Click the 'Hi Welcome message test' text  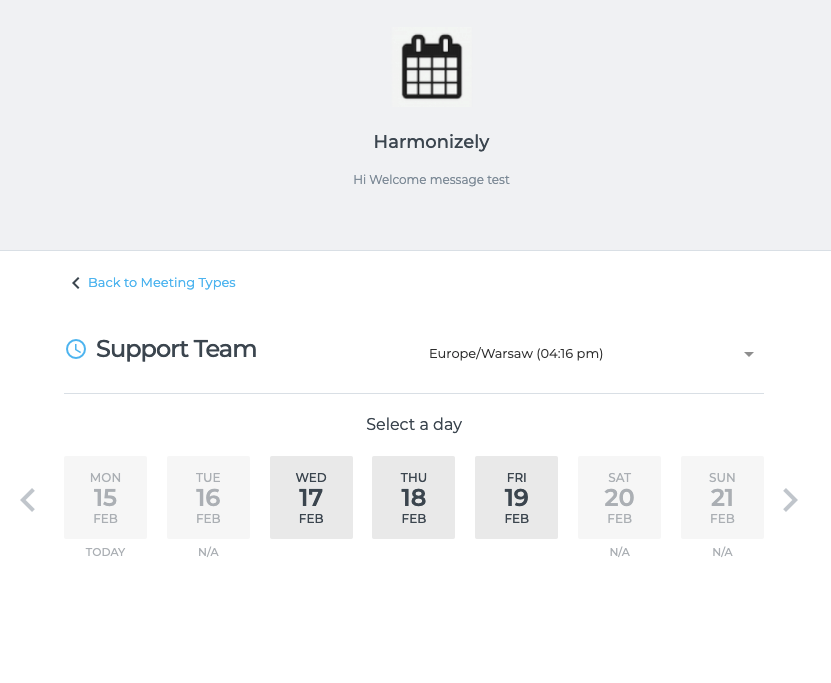pos(431,180)
